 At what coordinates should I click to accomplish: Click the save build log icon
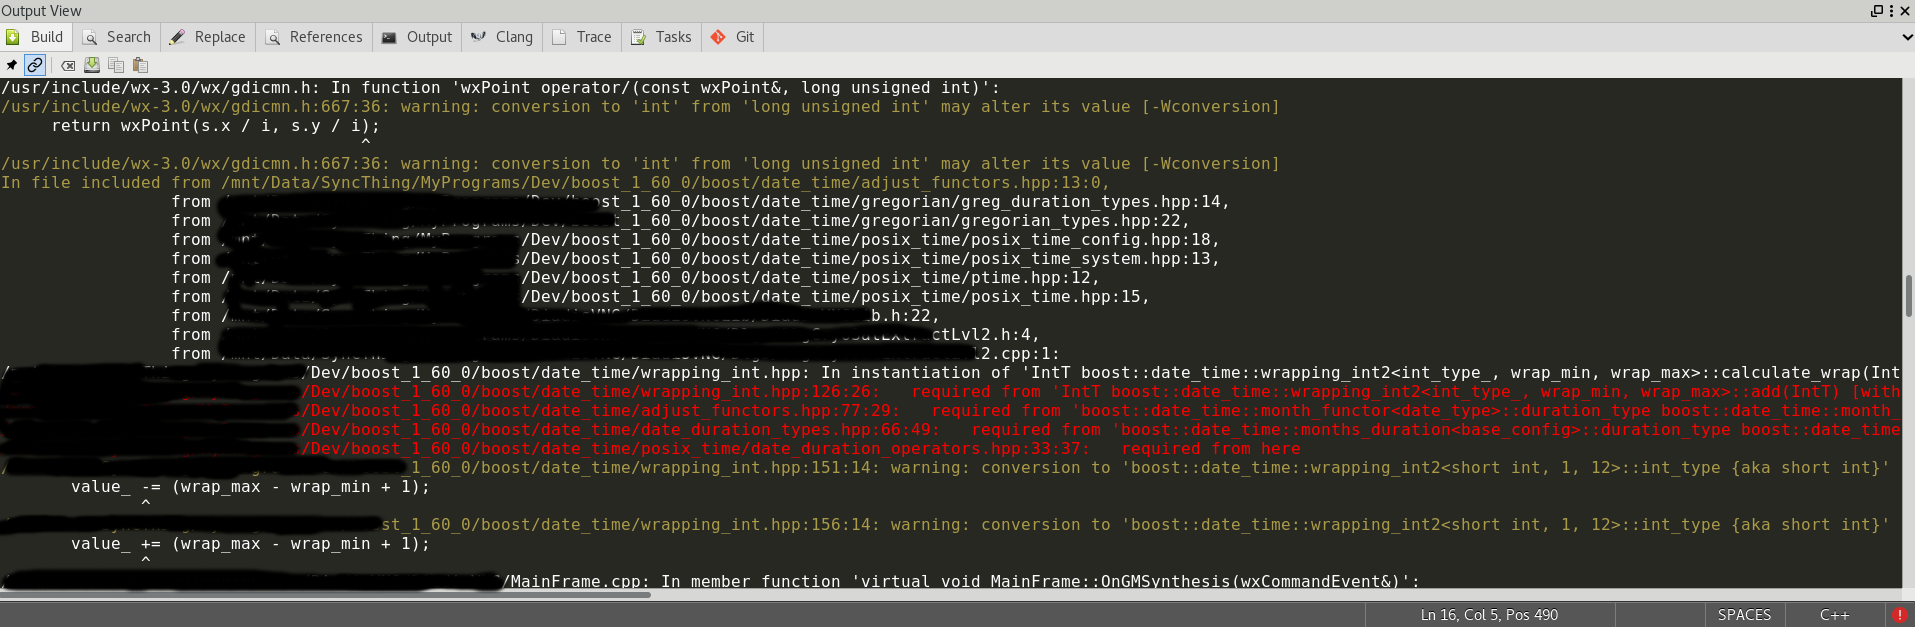pyautogui.click(x=92, y=65)
